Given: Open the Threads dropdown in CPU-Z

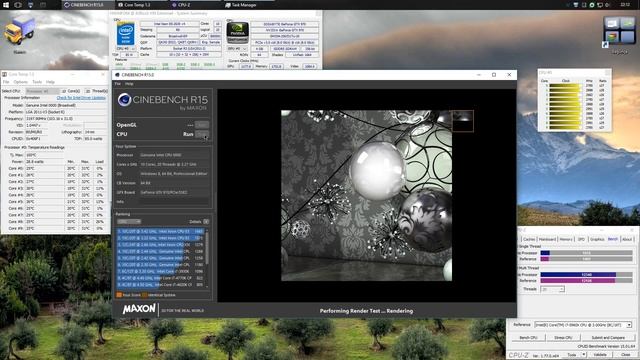Looking at the screenshot, I should 552,289.
